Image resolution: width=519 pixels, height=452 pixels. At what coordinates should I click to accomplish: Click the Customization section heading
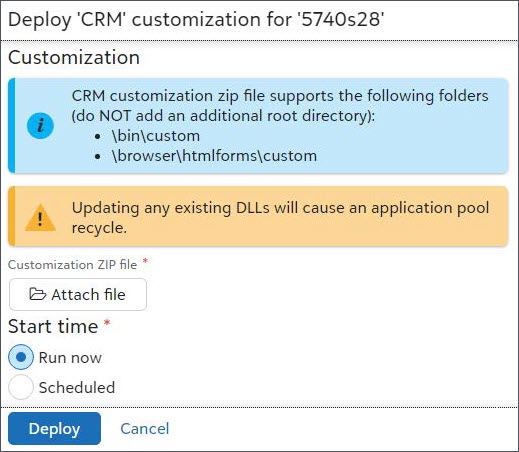pos(74,58)
